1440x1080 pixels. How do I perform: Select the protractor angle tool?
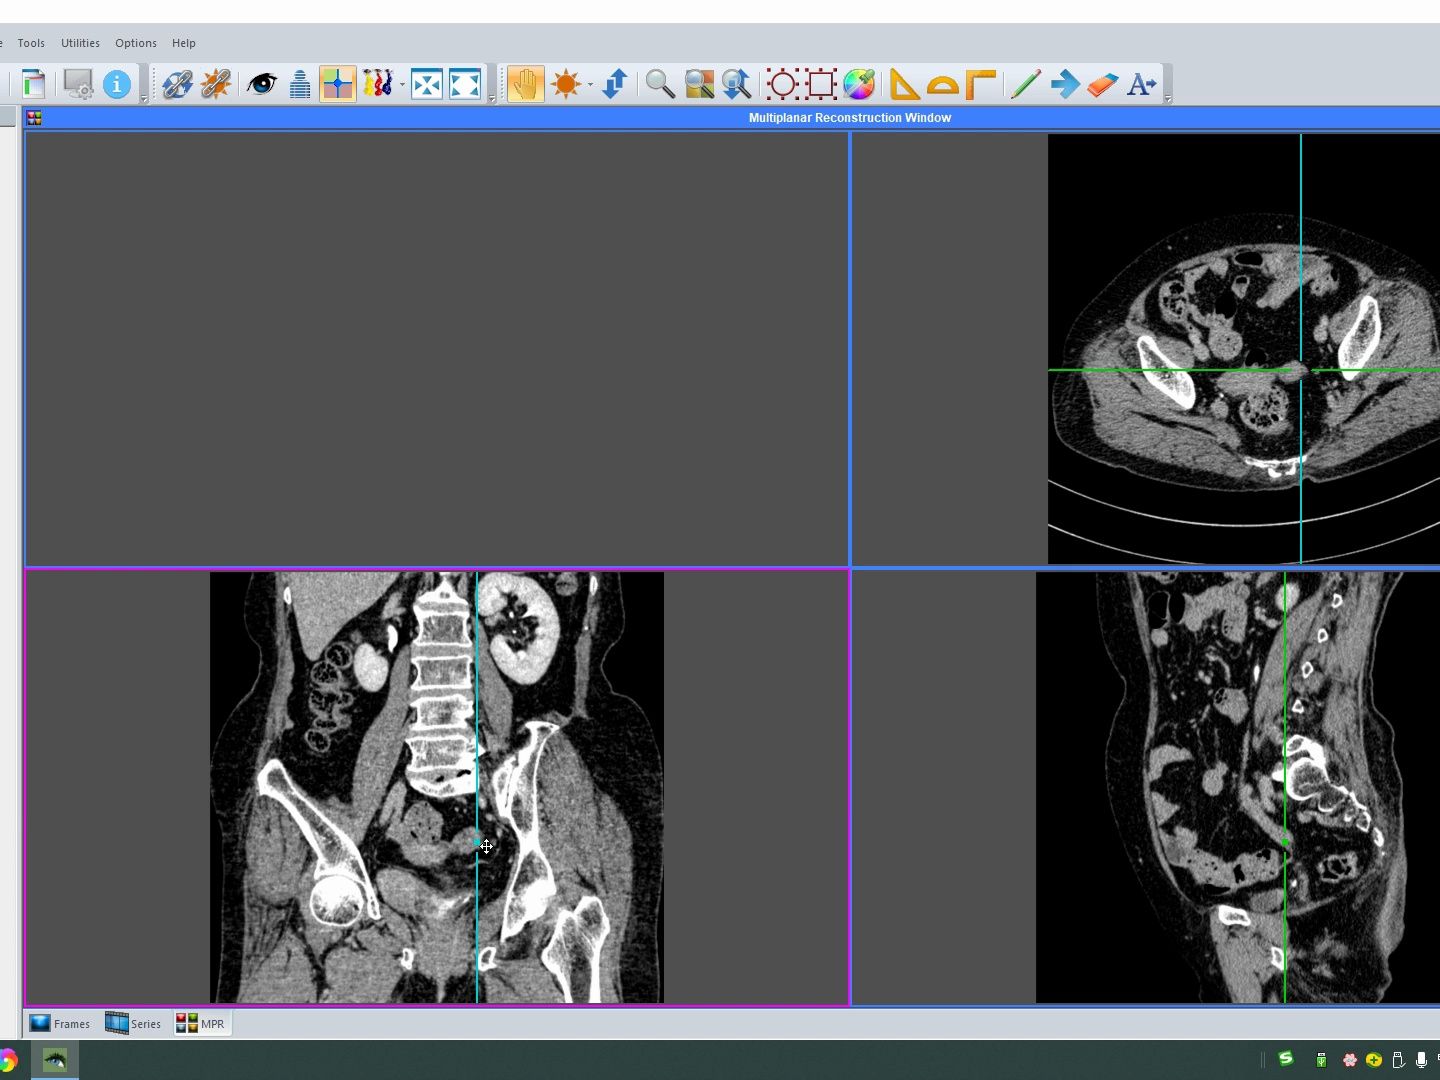pos(942,84)
